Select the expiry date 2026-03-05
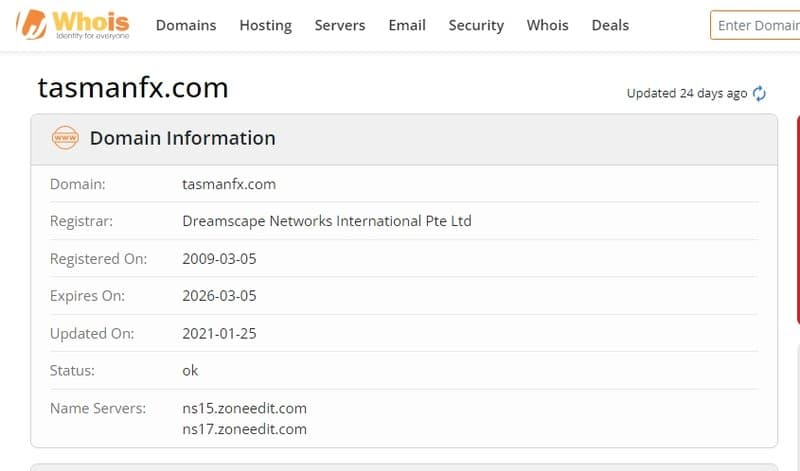This screenshot has width=800, height=471. (x=219, y=296)
